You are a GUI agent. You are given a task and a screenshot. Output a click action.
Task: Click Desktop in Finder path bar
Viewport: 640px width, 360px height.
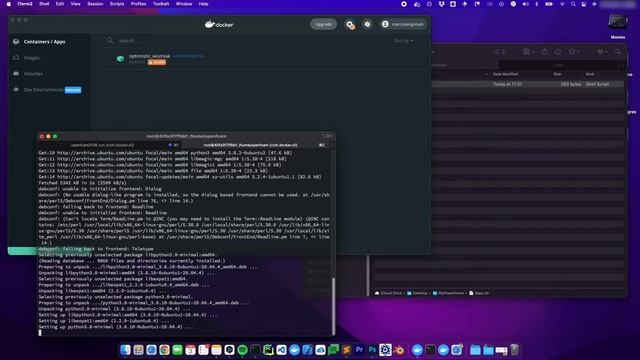click(417, 293)
